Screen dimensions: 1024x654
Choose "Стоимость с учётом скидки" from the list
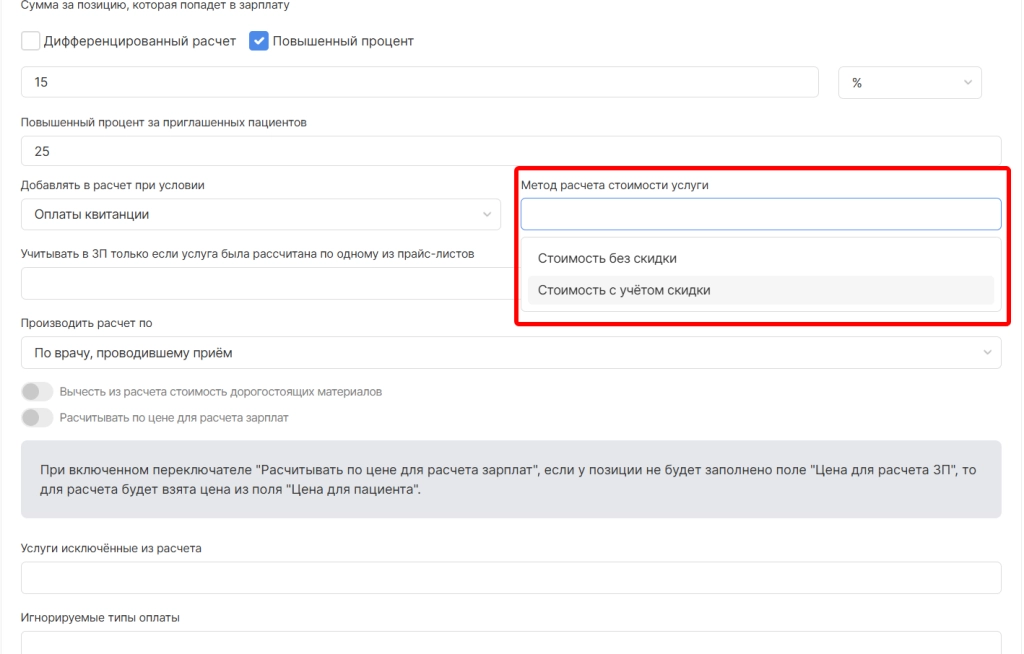[624, 291]
